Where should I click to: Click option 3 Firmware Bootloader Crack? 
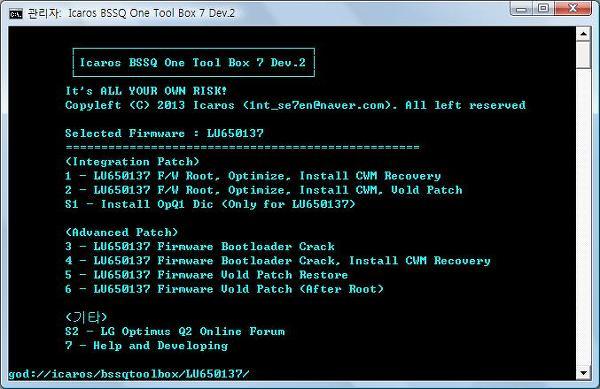coord(200,247)
